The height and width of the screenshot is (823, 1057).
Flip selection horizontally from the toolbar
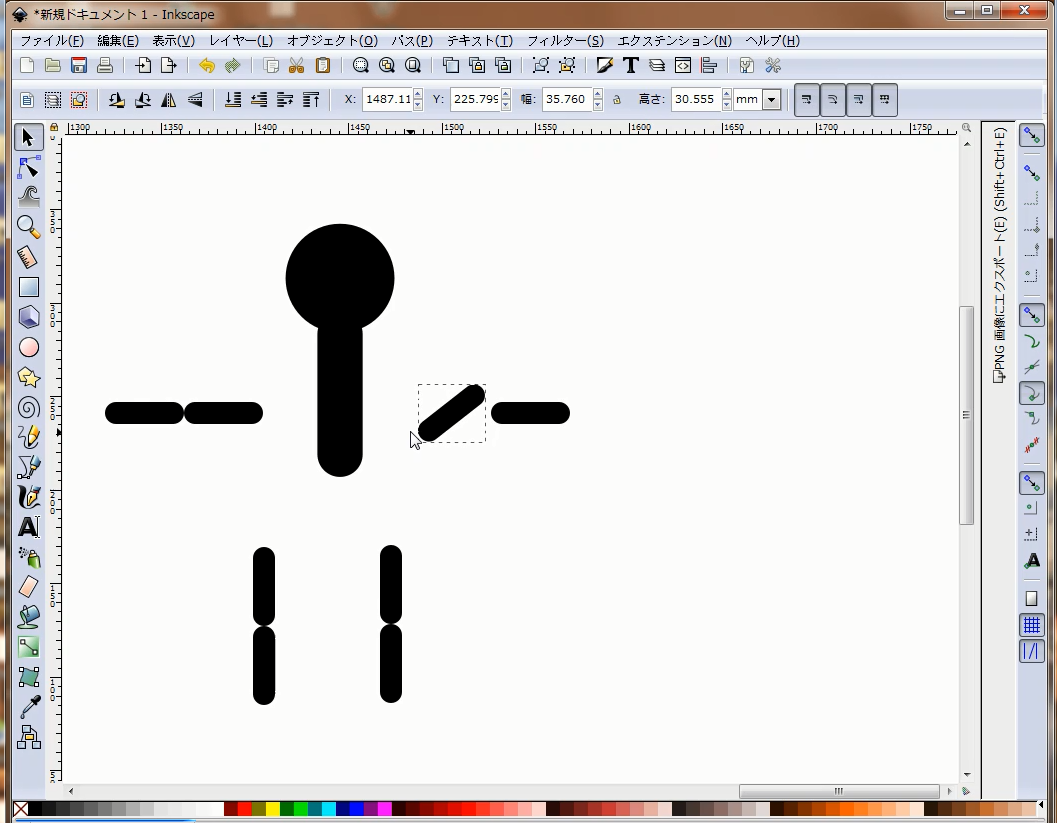click(x=169, y=100)
